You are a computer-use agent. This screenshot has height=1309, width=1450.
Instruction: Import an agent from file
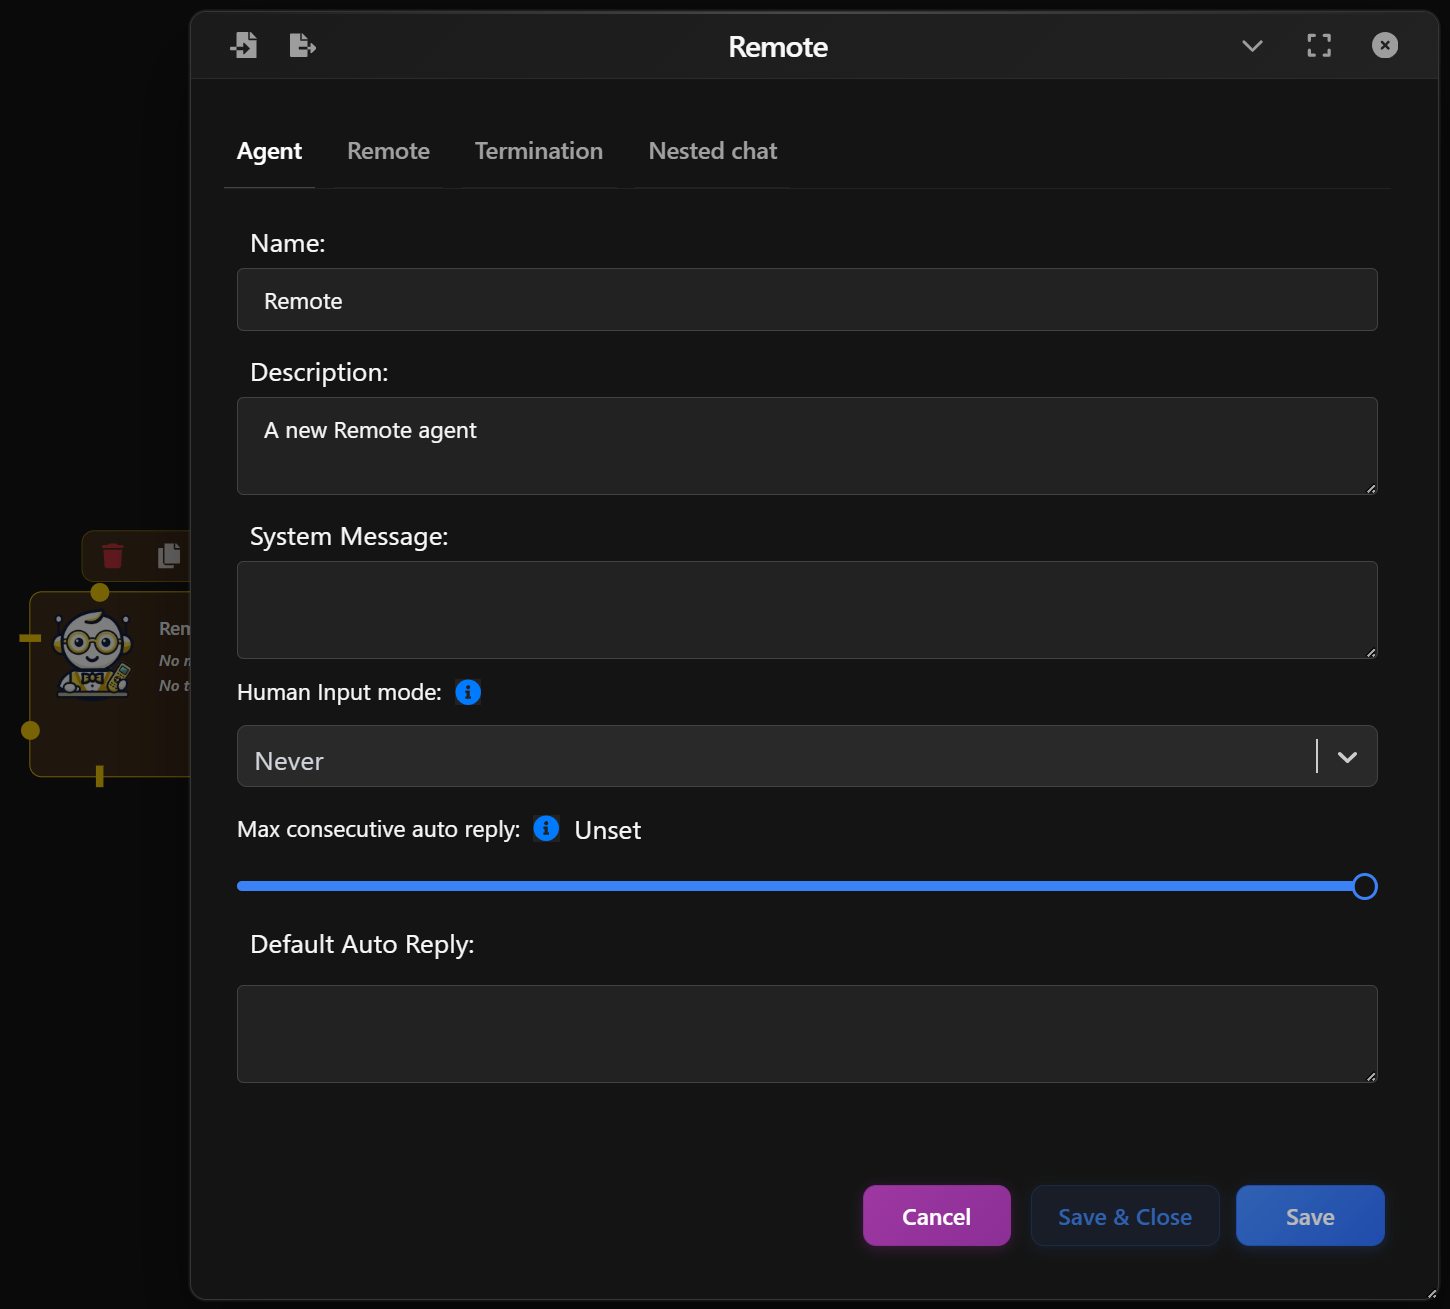[244, 45]
